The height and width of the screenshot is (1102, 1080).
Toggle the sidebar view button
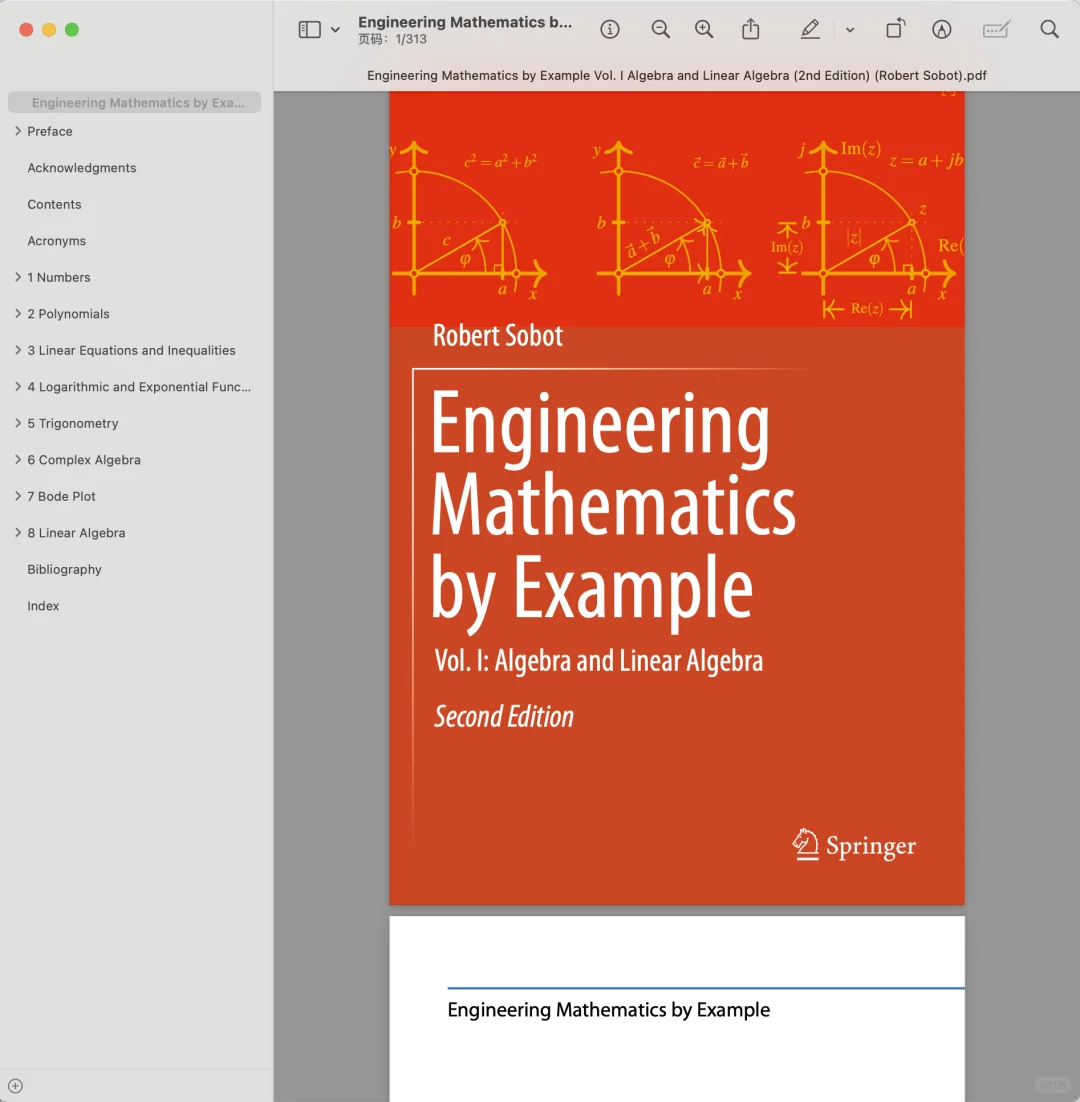(x=309, y=30)
